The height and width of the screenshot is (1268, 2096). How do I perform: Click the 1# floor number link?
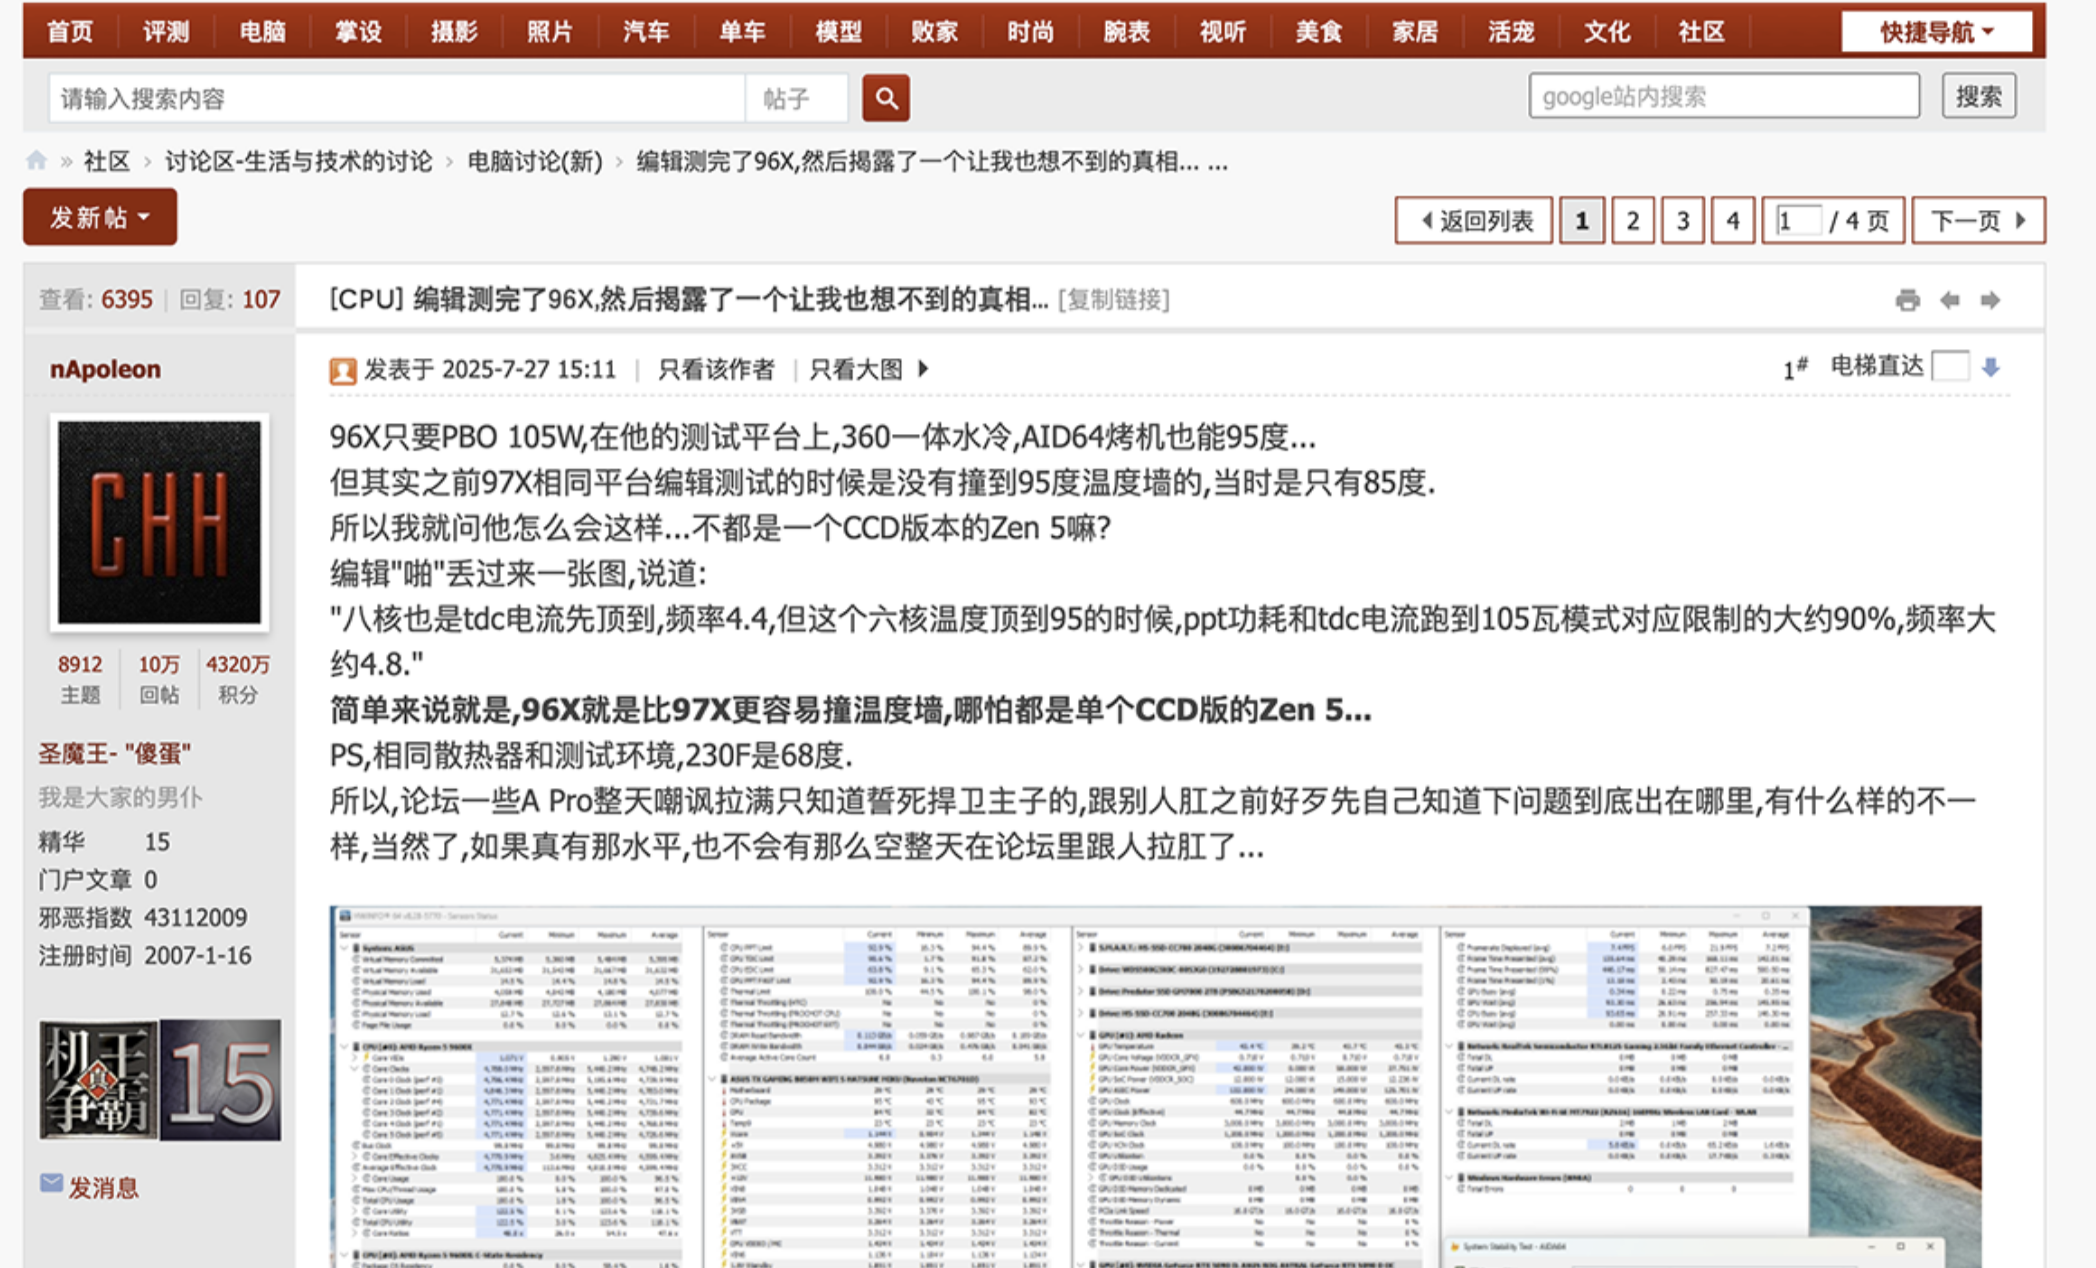(x=1795, y=369)
